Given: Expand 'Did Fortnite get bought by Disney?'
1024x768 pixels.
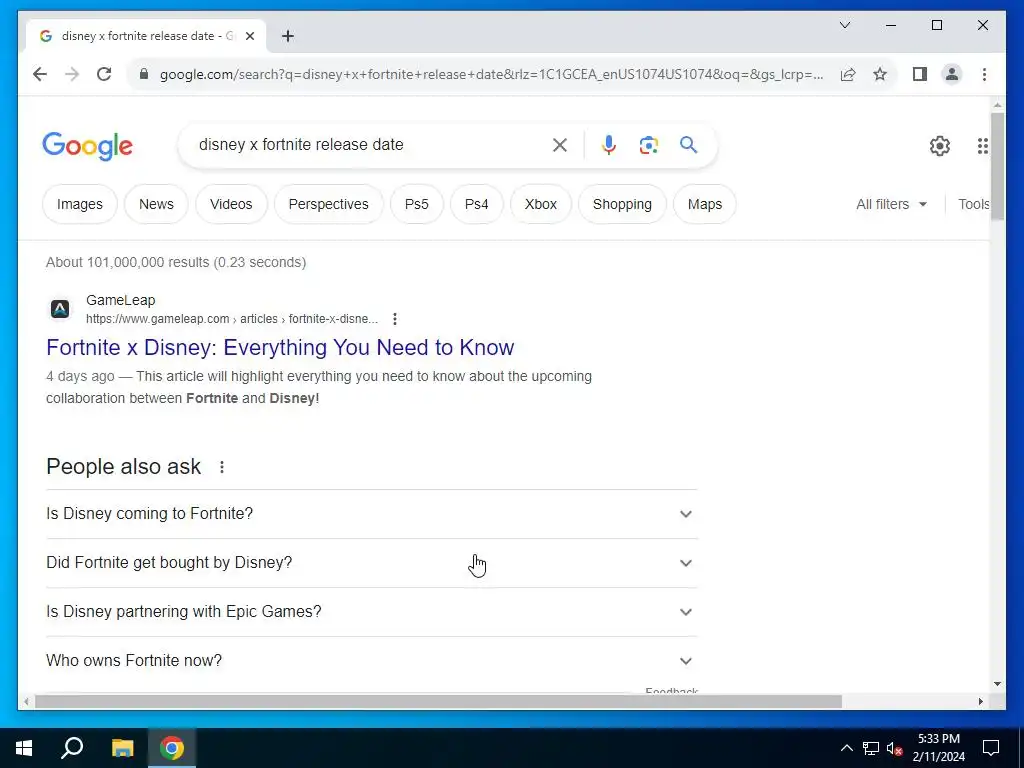Looking at the screenshot, I should coord(372,563).
